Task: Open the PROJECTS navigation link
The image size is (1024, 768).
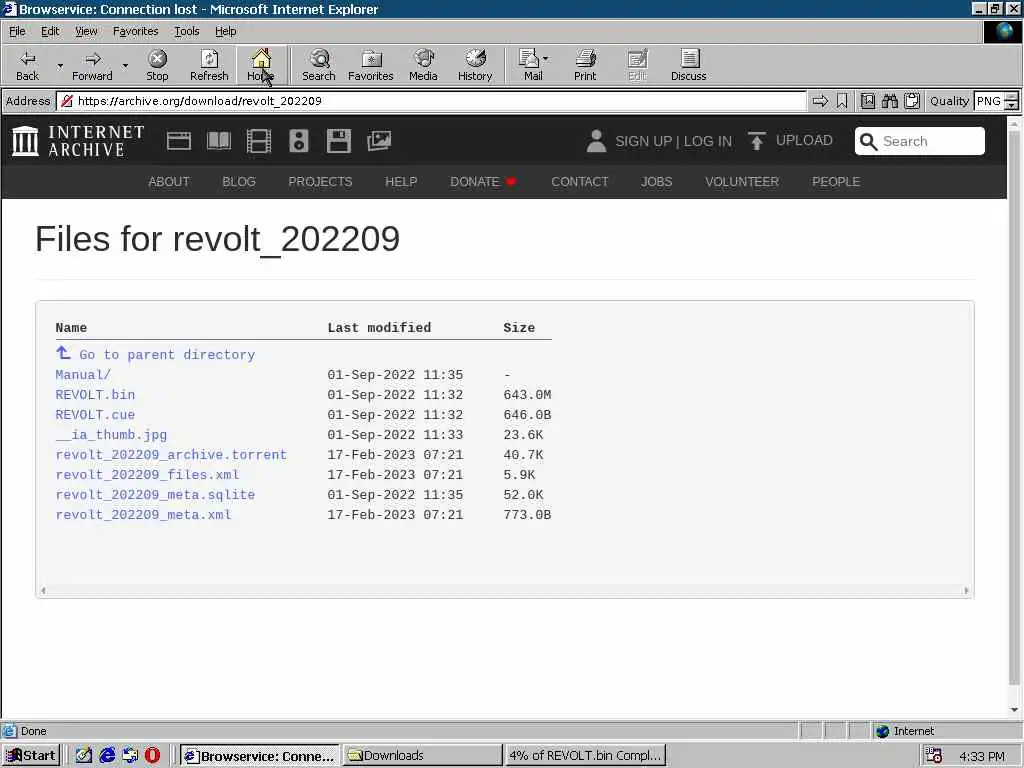Action: 320,182
